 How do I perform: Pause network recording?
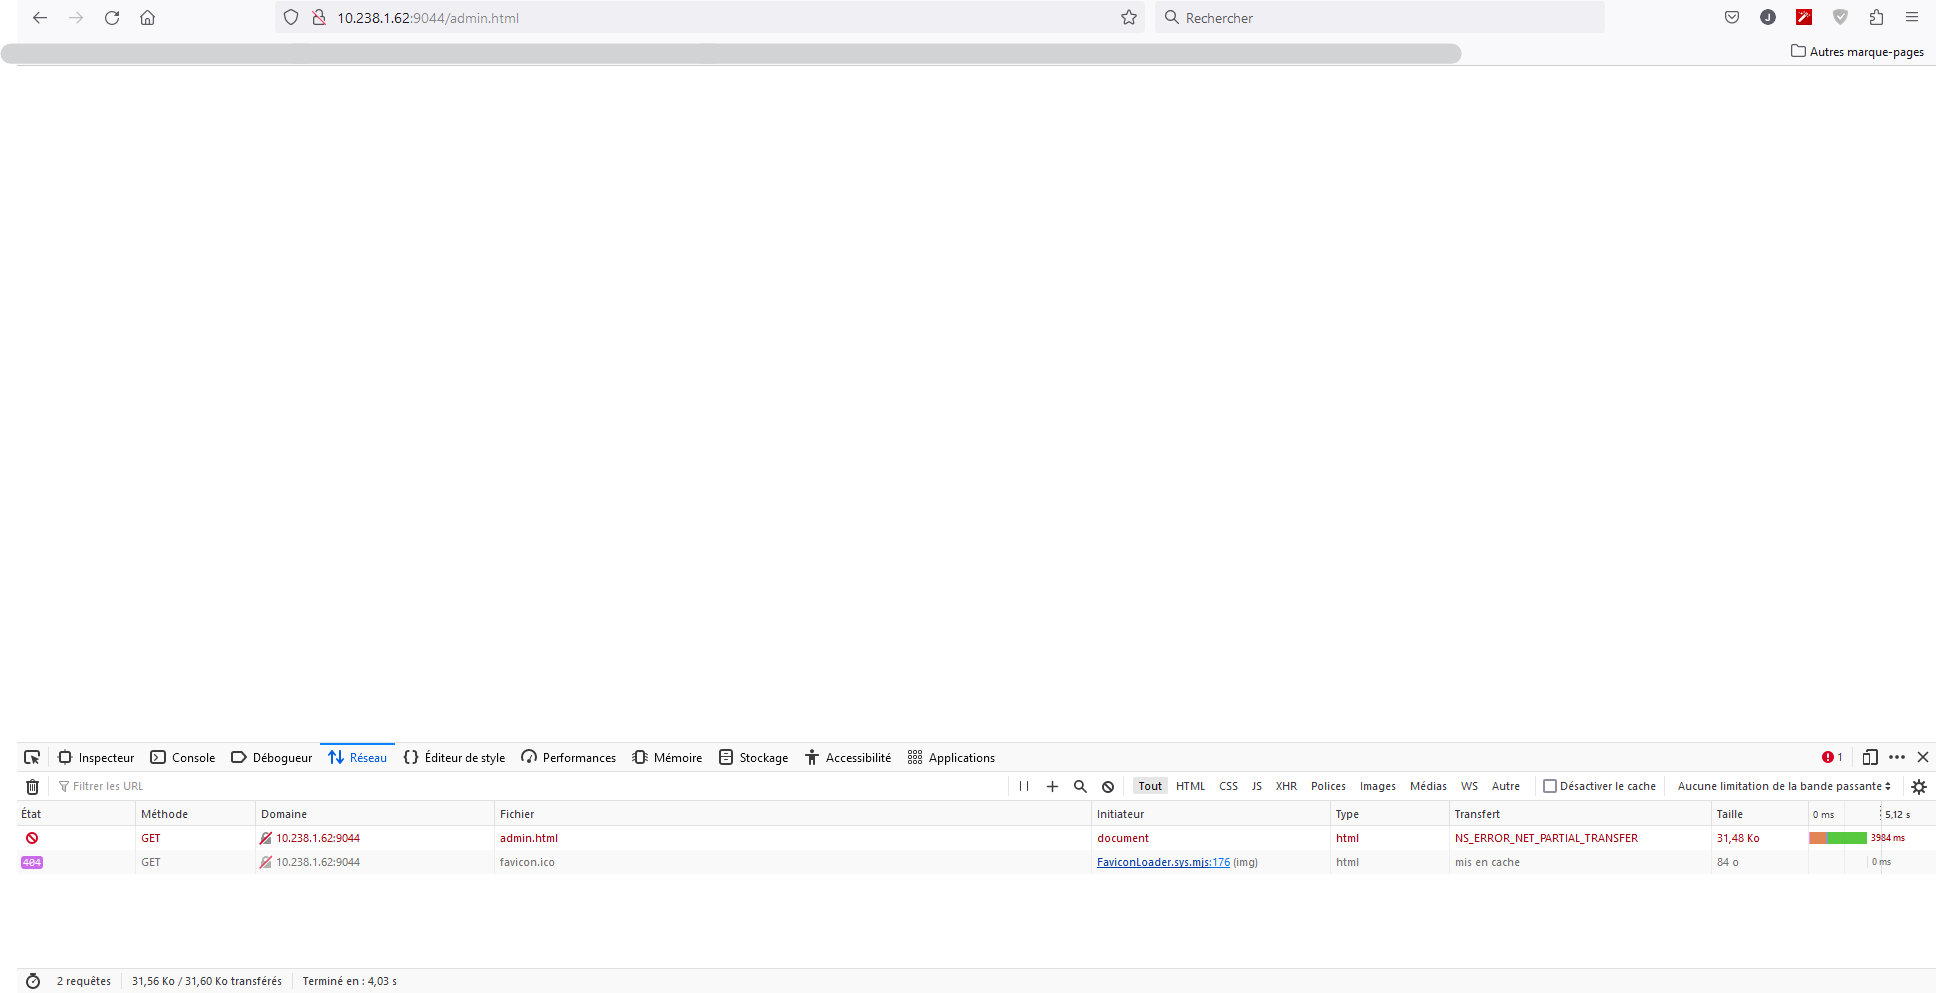(x=1023, y=786)
